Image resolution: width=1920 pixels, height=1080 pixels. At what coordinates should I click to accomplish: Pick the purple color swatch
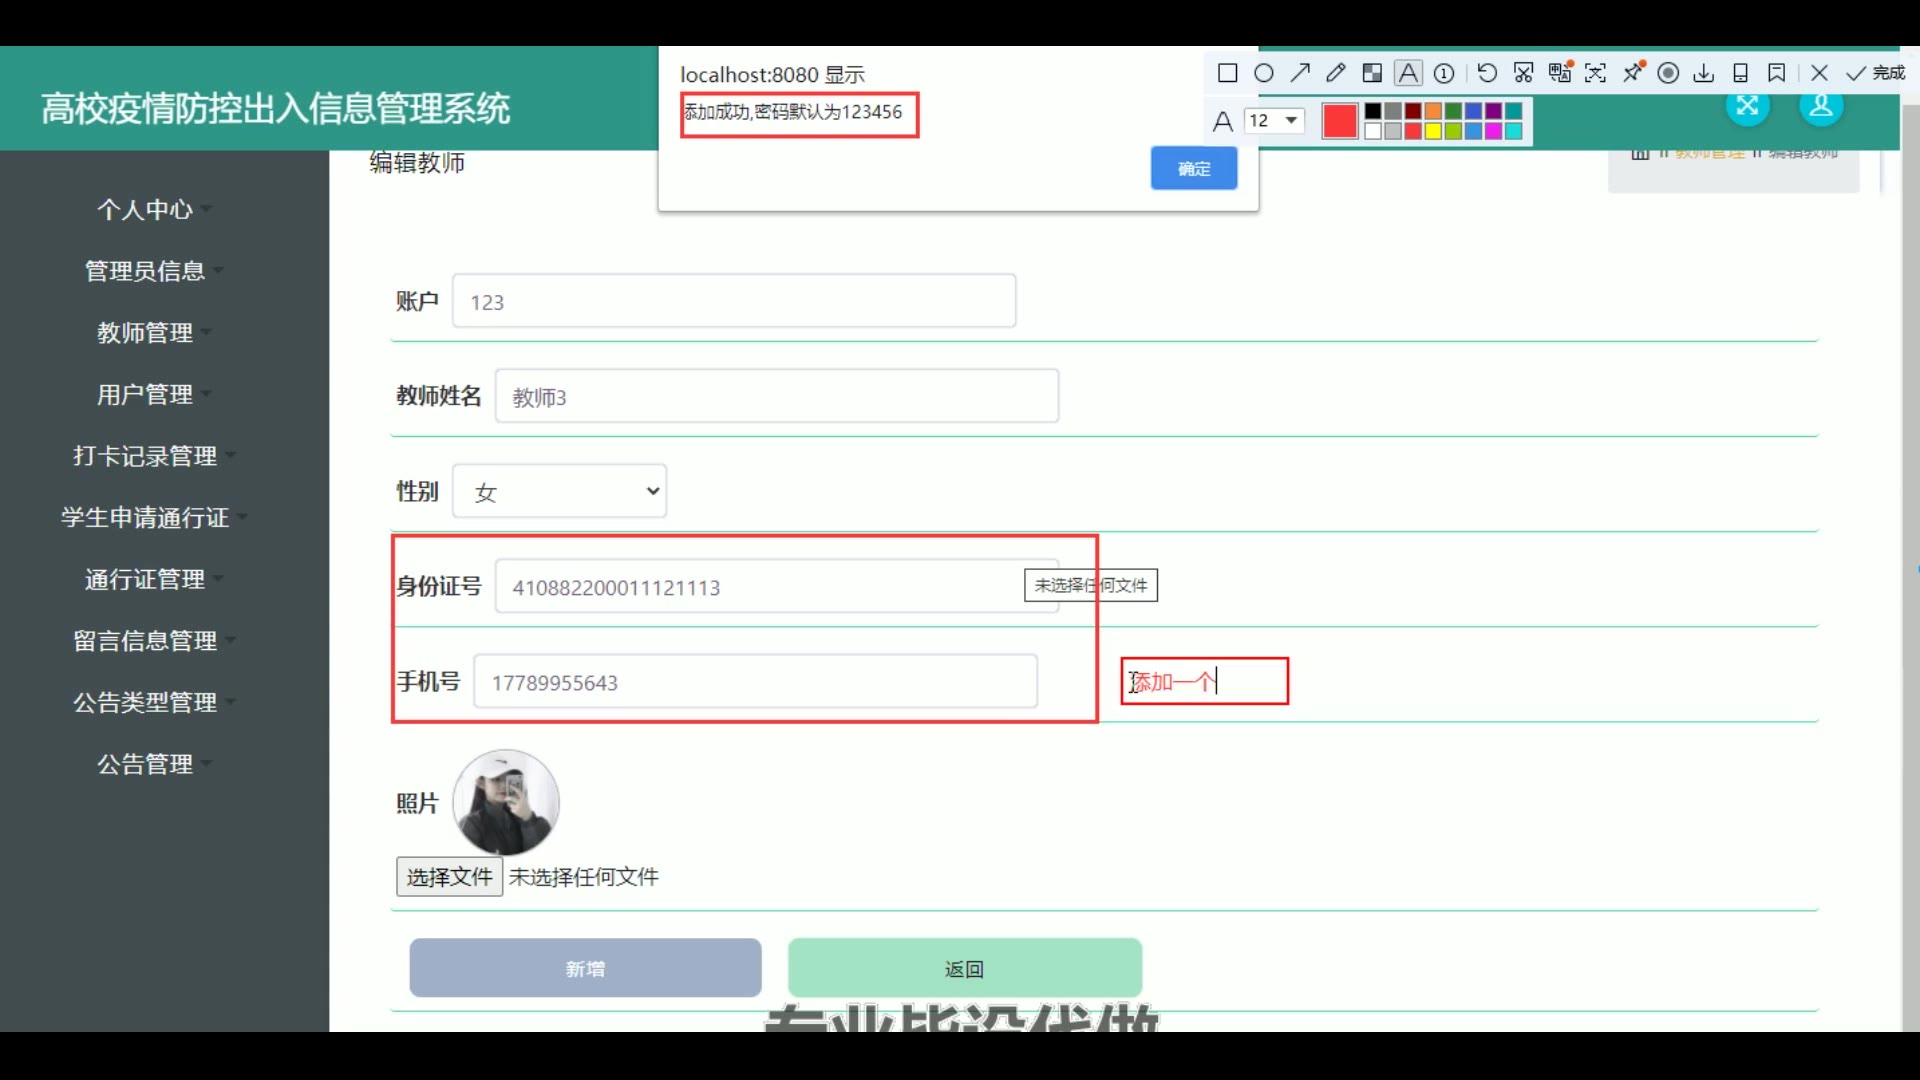[1493, 111]
